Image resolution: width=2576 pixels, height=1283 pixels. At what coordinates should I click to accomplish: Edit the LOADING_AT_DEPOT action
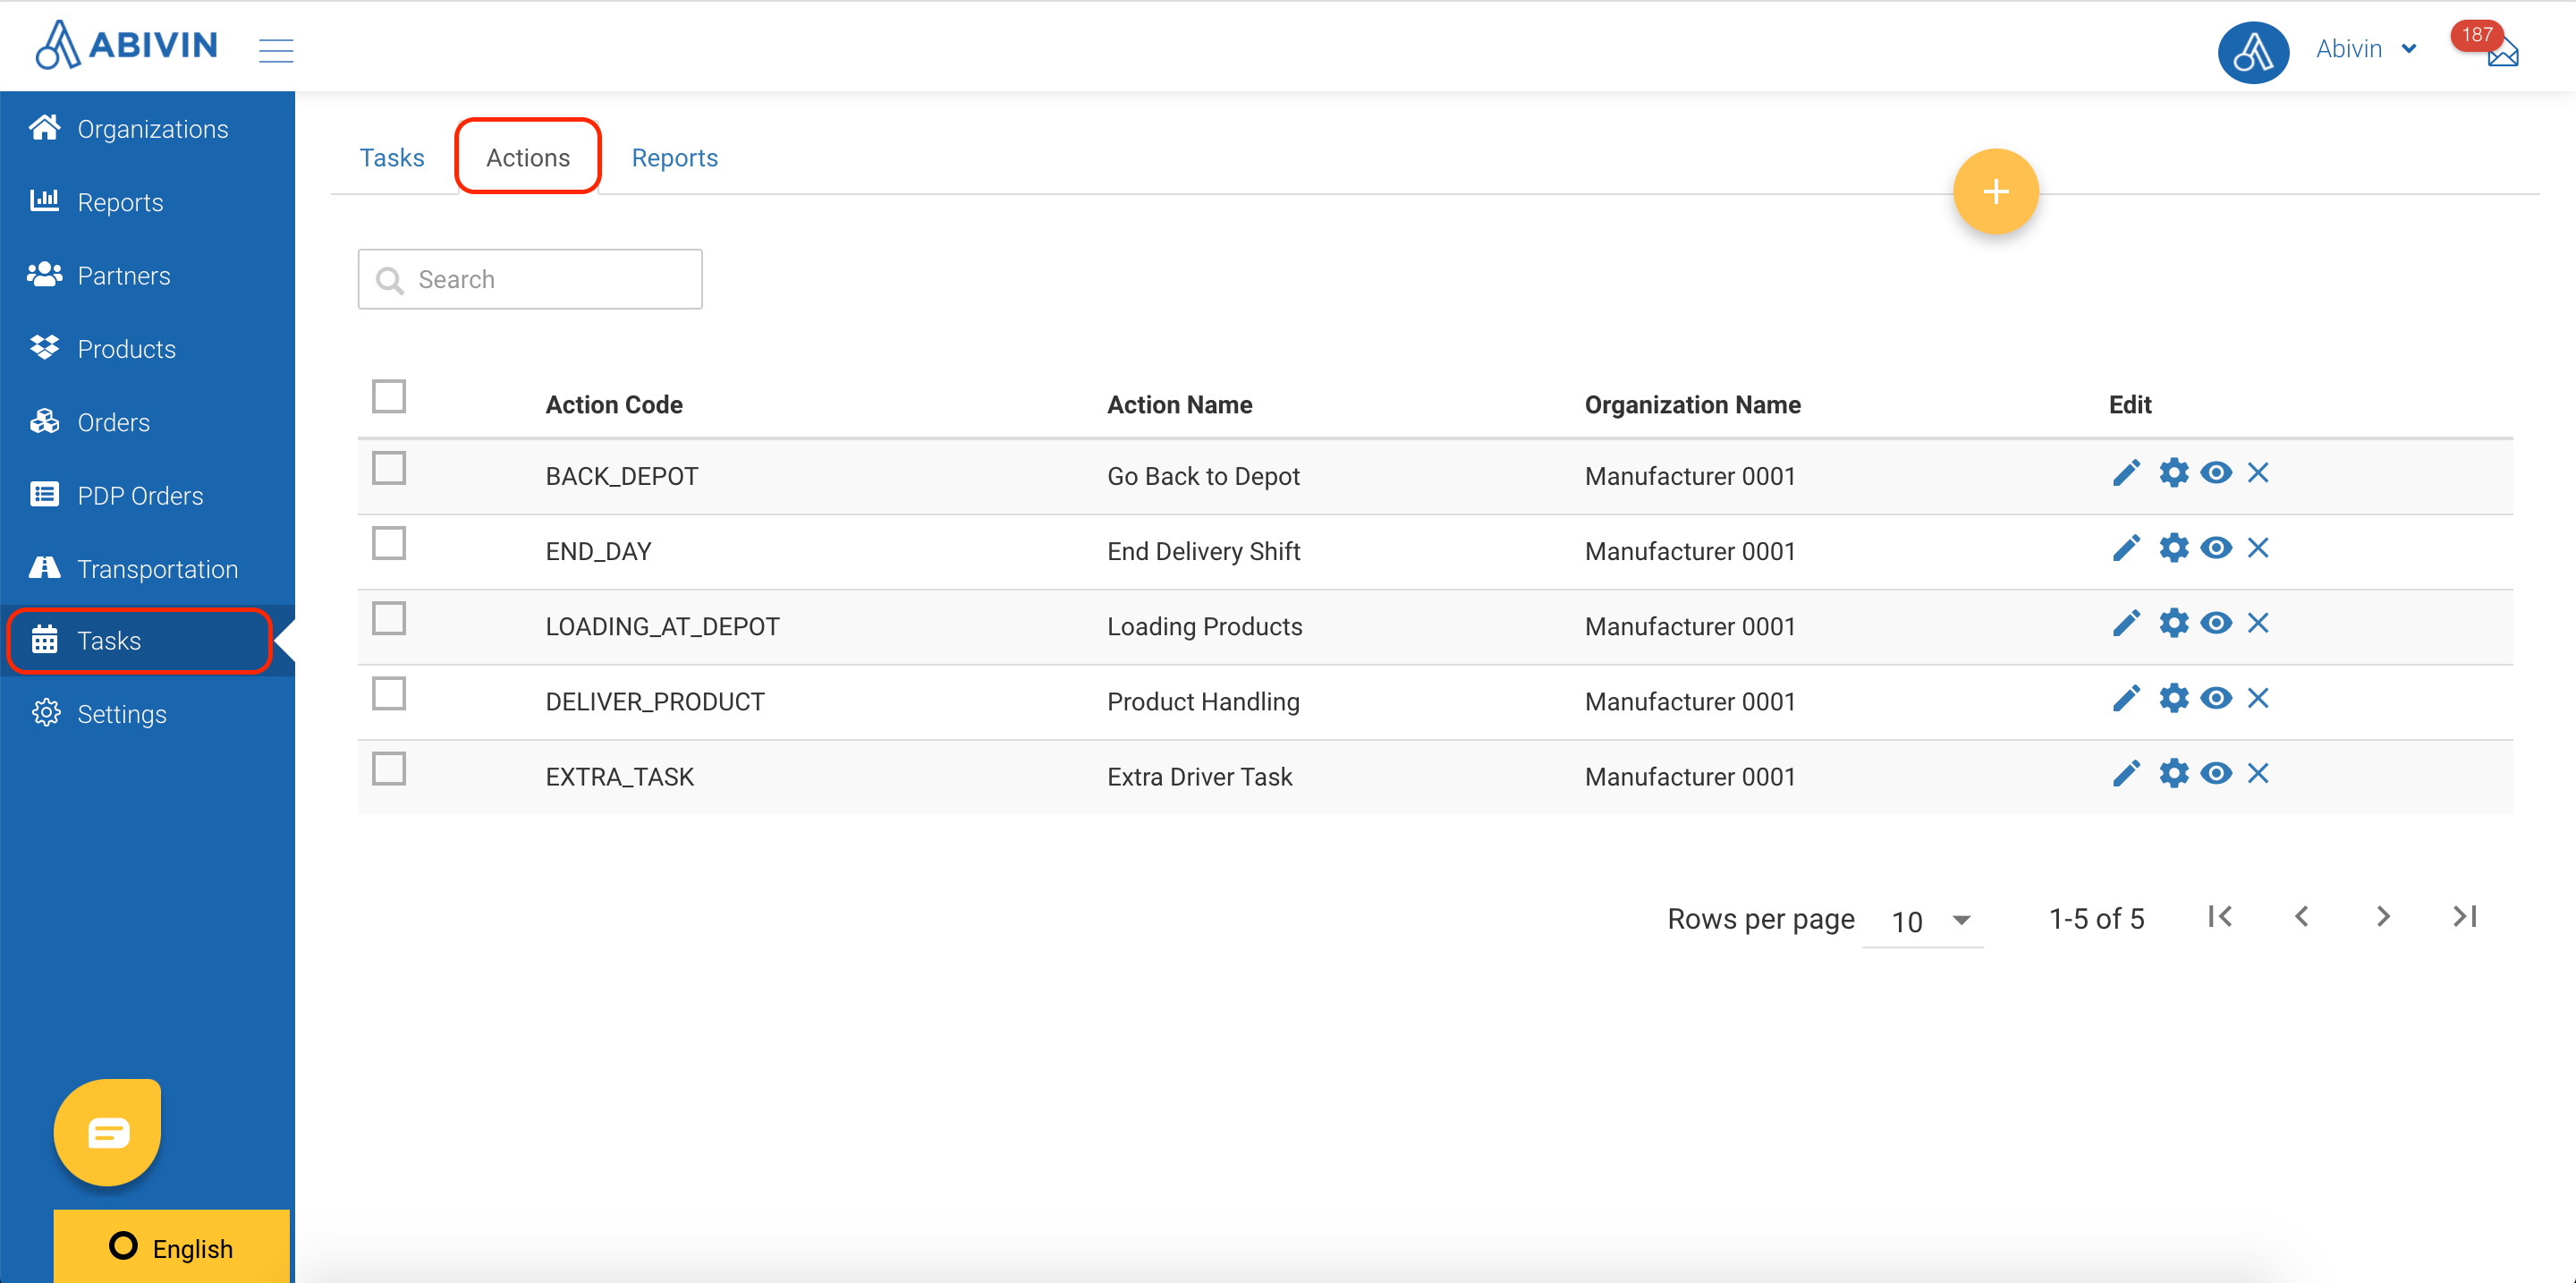point(2126,623)
